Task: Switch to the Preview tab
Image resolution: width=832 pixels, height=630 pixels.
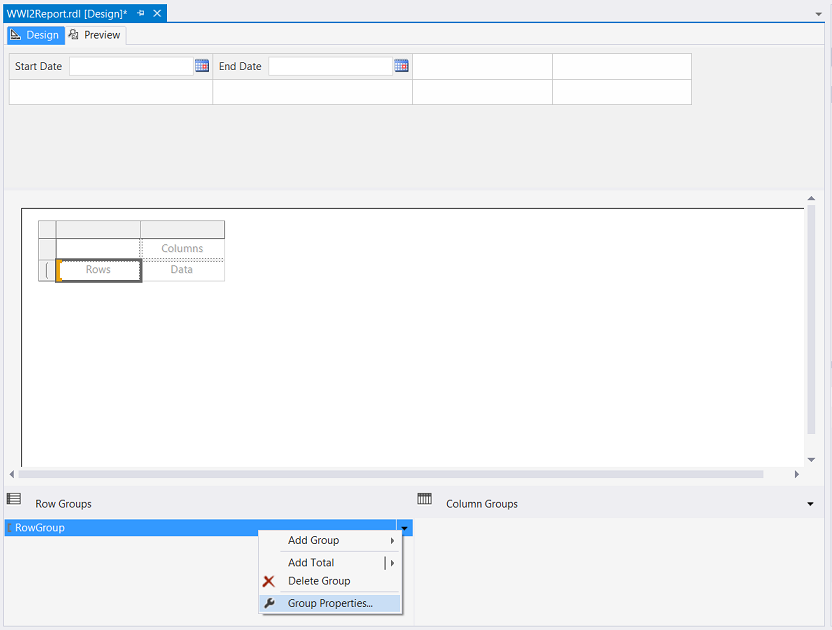Action: [x=95, y=35]
